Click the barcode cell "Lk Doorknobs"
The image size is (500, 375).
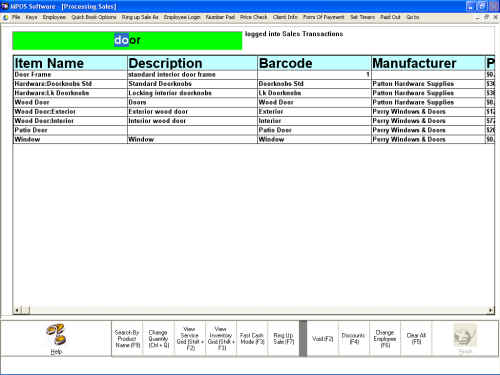pyautogui.click(x=314, y=93)
